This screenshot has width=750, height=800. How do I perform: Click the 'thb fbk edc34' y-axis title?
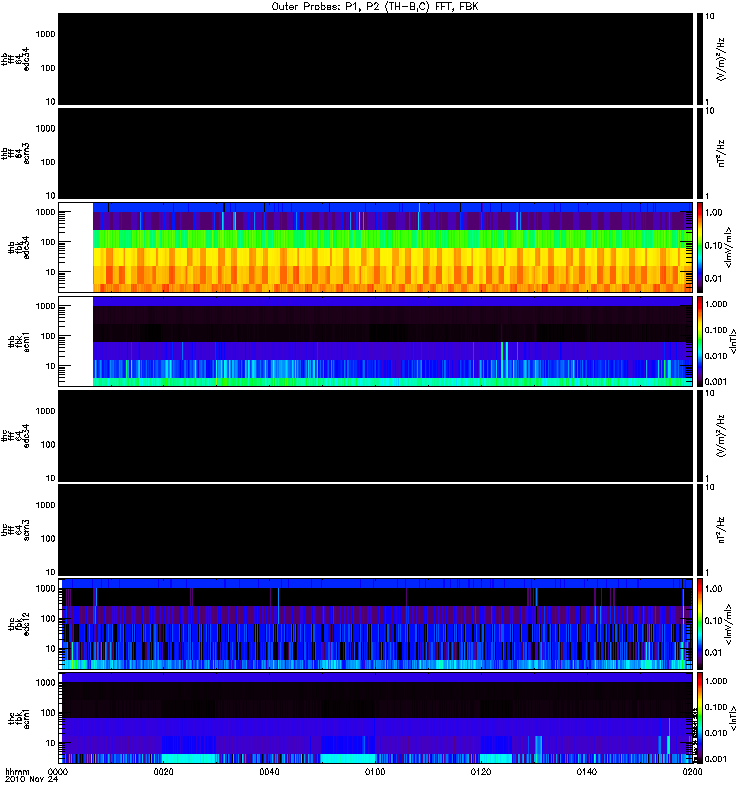[19, 247]
